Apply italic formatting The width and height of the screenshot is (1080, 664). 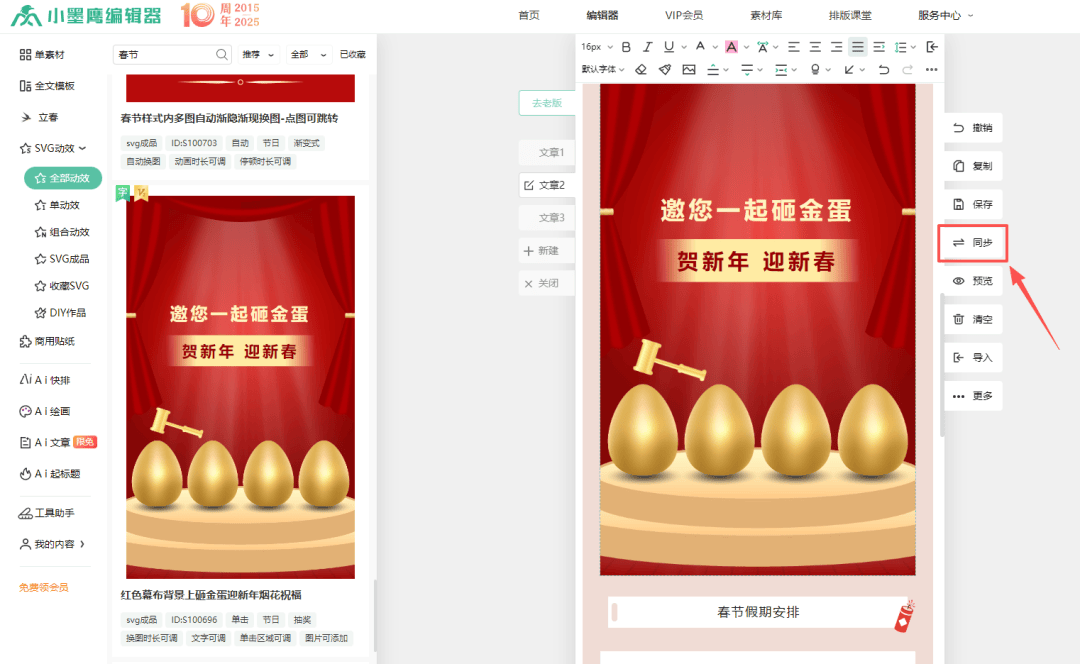(647, 47)
